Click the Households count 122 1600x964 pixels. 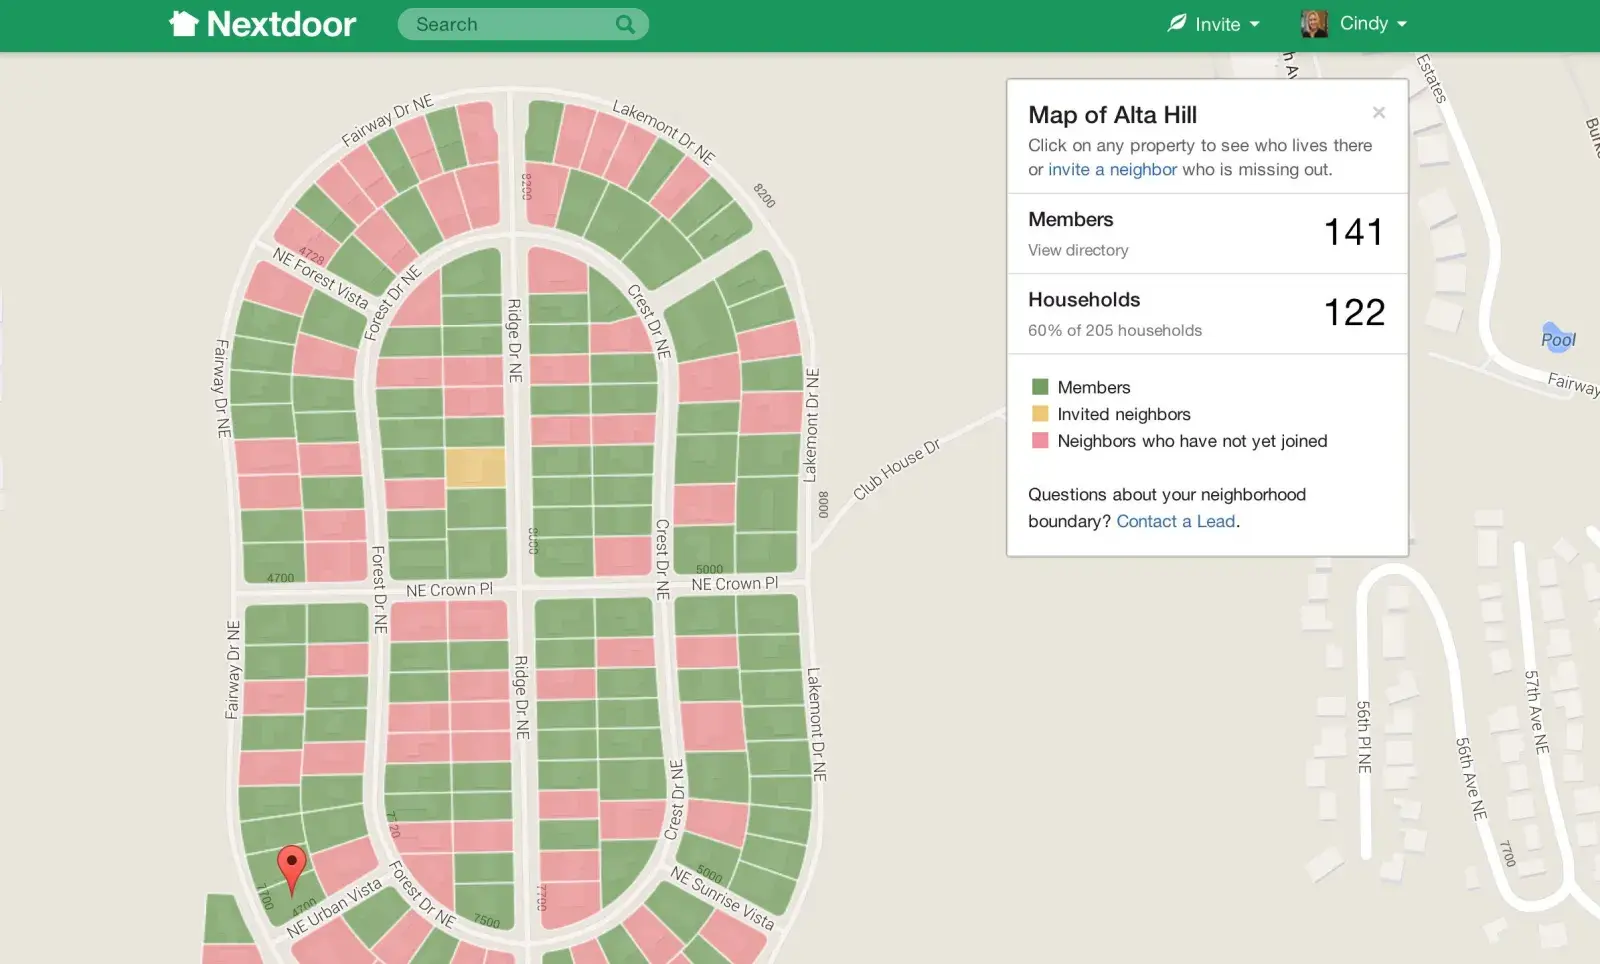pos(1354,312)
